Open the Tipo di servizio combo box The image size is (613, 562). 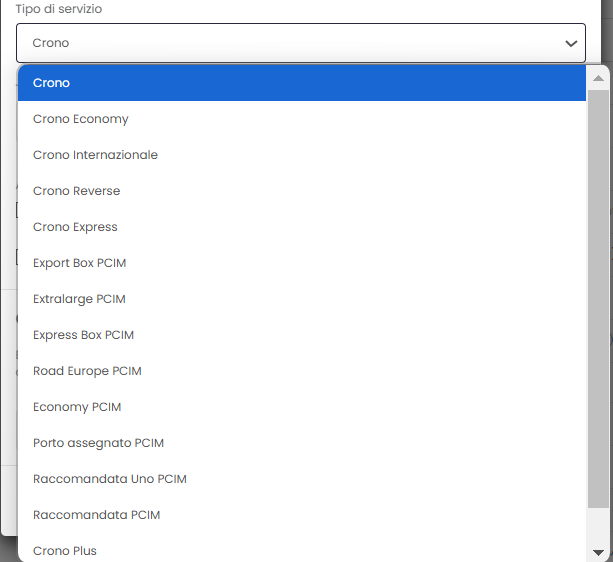[x=301, y=43]
